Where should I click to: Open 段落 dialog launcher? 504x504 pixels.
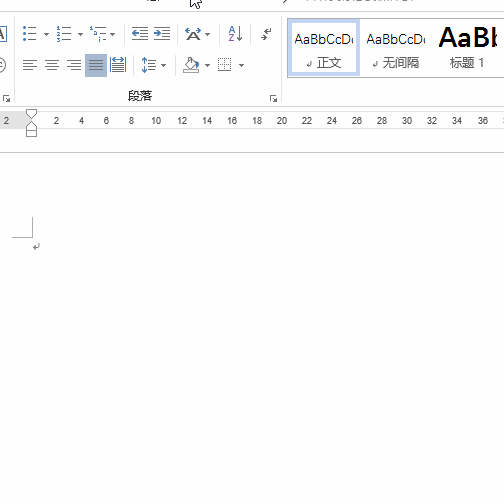click(273, 99)
